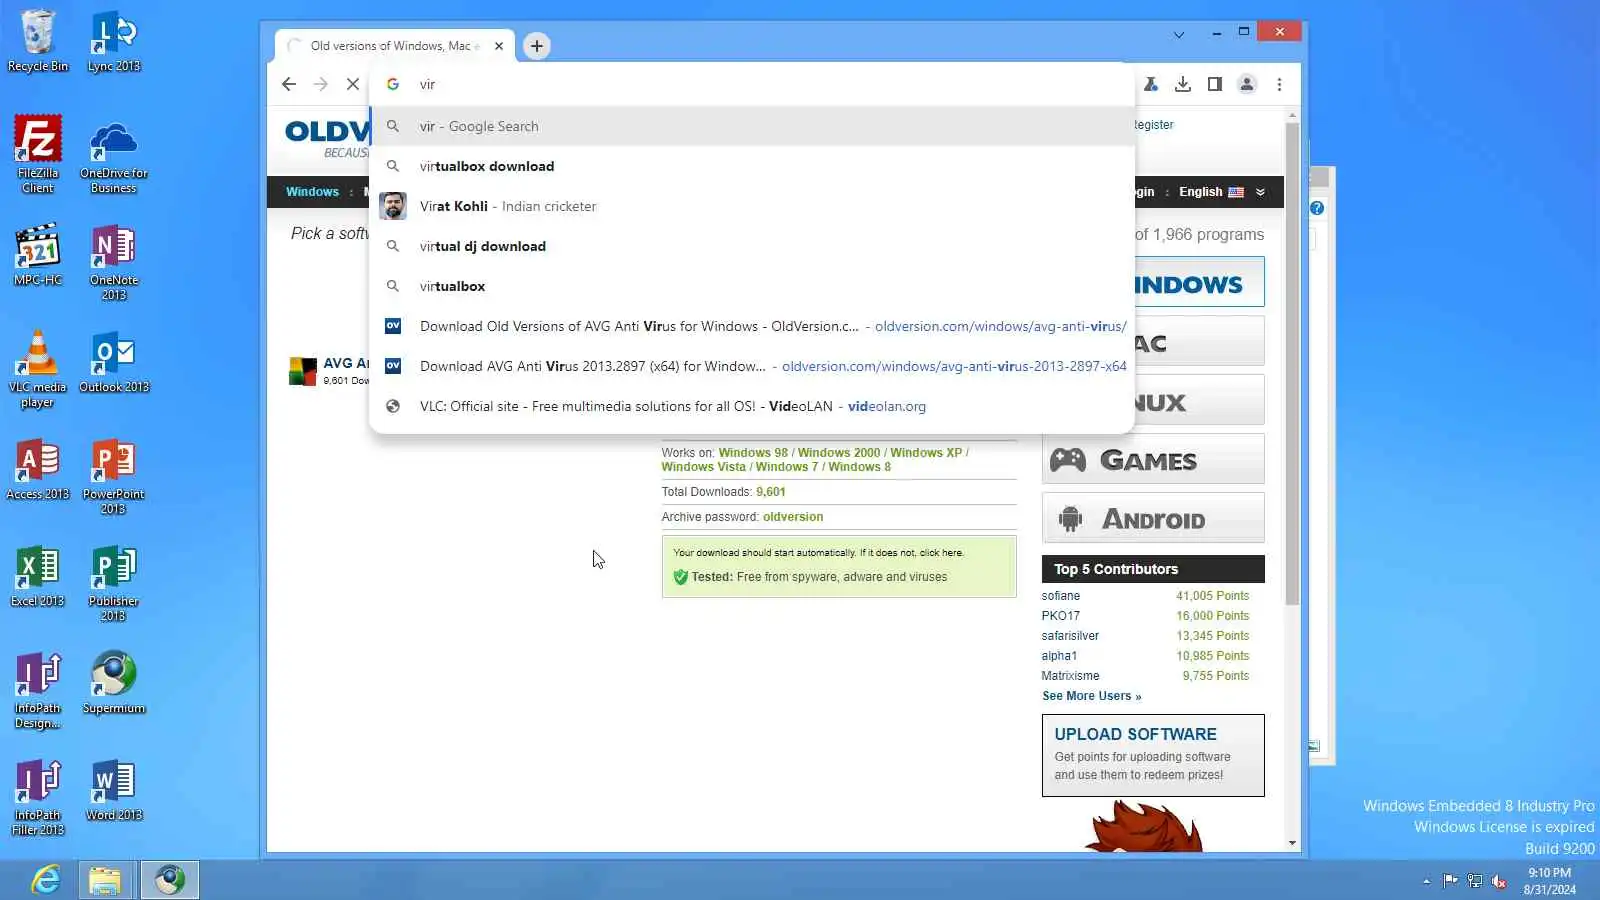The image size is (1600, 900).
Task: Open the Windows tab in the site navigation
Action: [x=312, y=192]
